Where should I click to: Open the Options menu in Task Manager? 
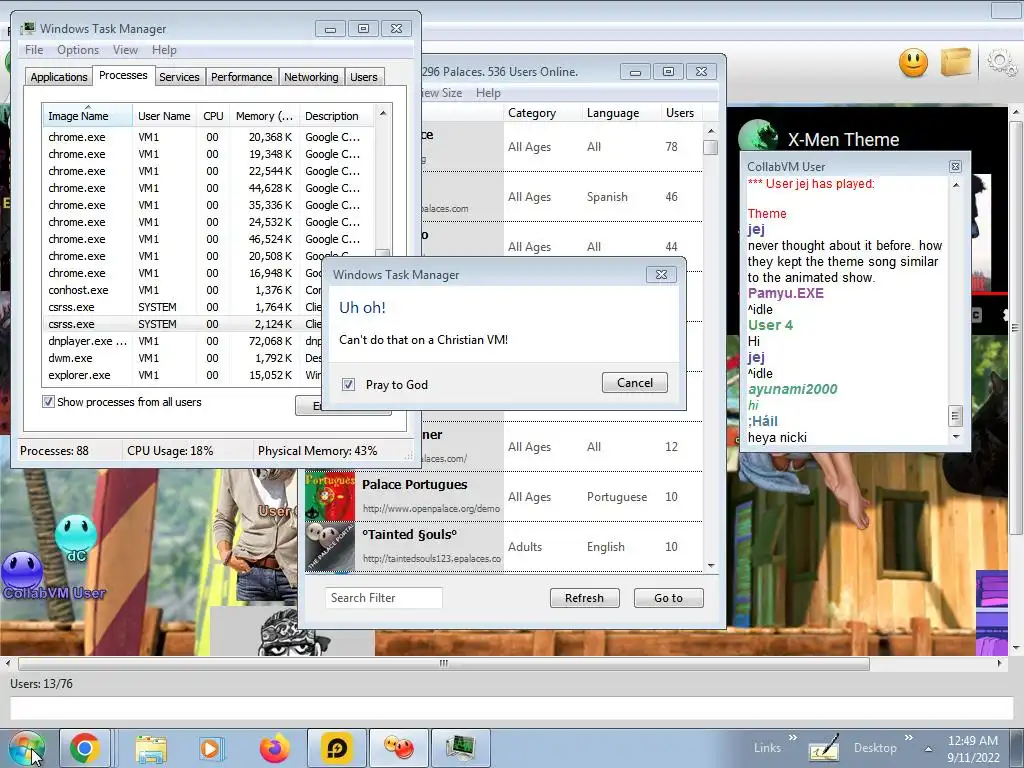(78, 50)
